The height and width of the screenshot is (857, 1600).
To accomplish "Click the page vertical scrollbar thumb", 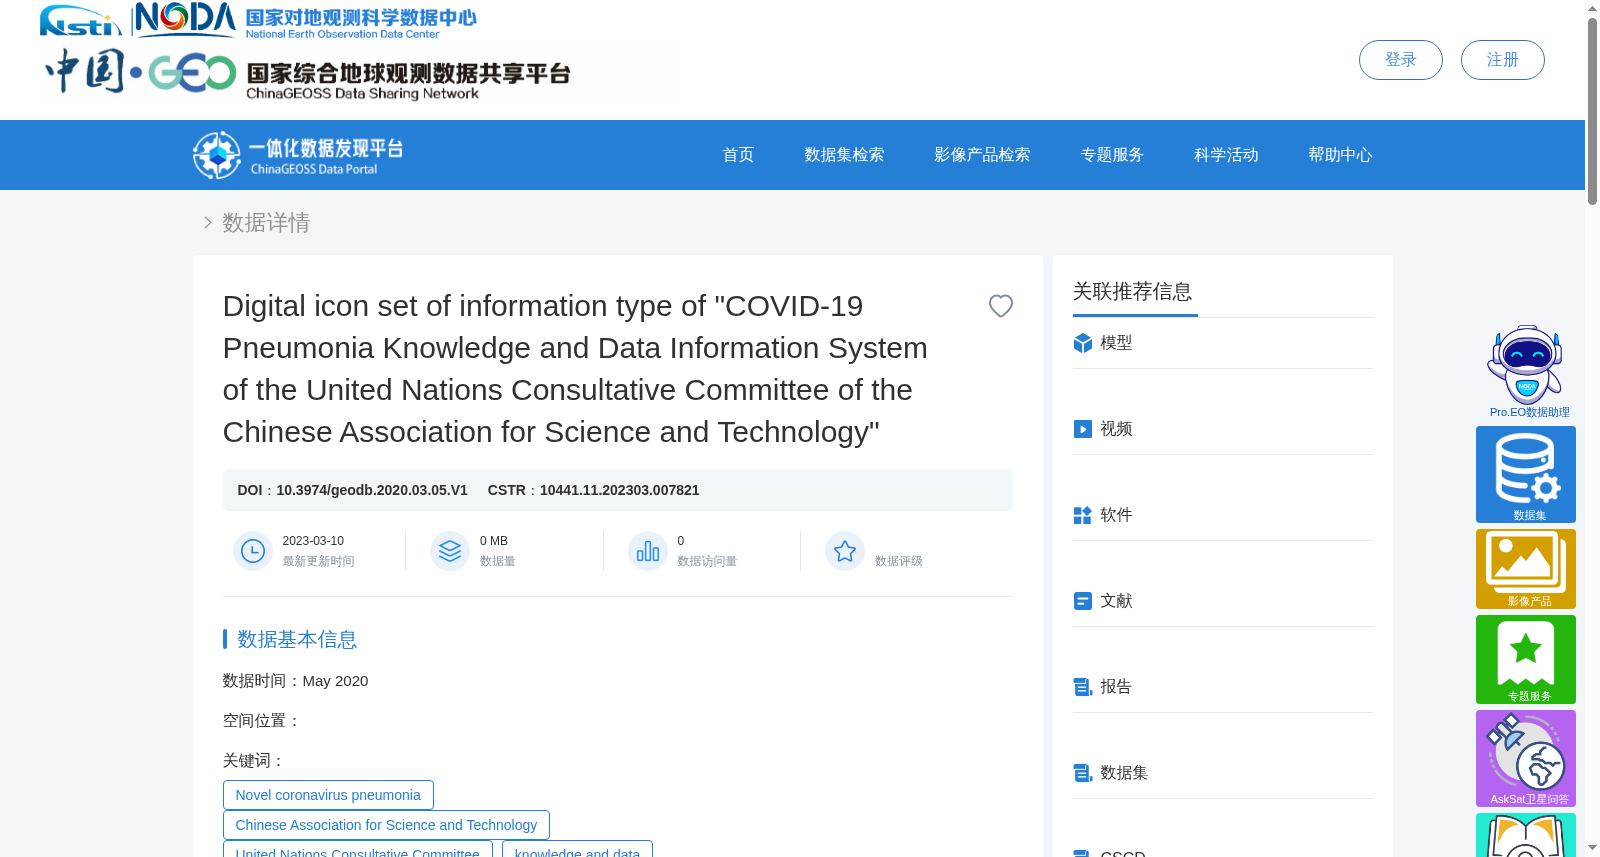I will (1592, 110).
